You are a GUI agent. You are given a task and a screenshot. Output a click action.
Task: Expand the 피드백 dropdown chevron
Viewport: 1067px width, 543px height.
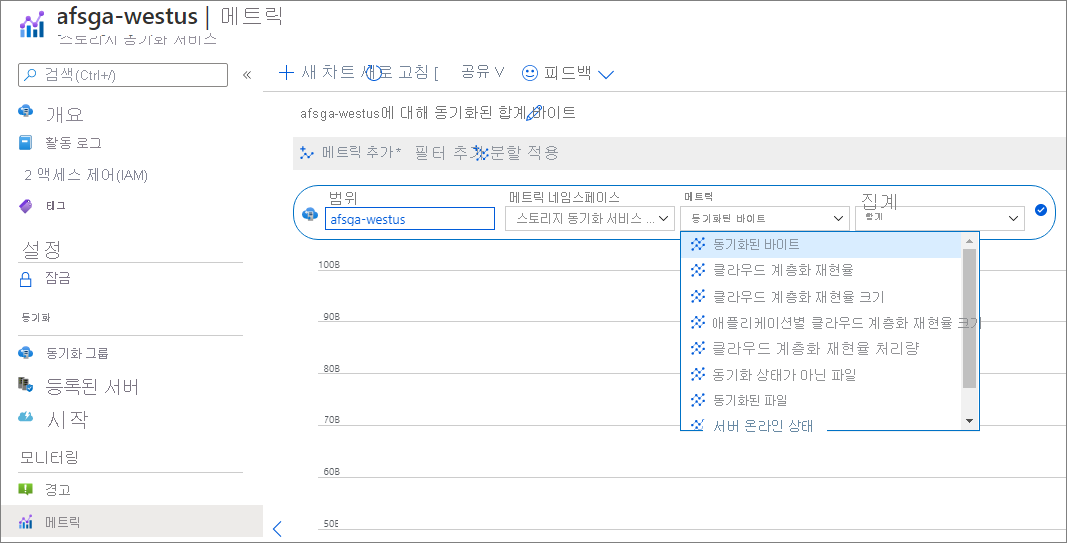click(606, 74)
